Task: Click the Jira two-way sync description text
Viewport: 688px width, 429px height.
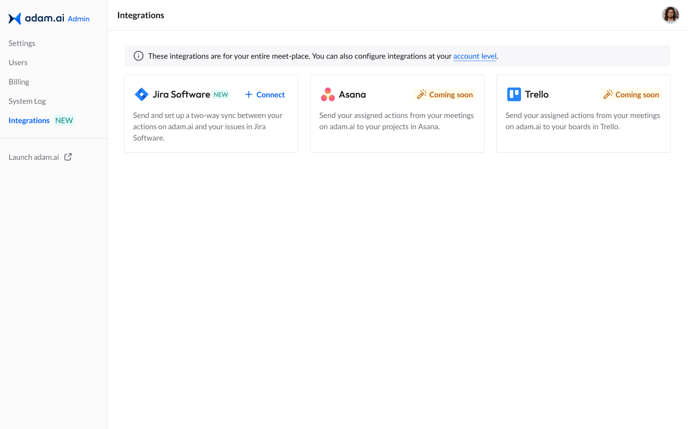Action: pos(208,126)
